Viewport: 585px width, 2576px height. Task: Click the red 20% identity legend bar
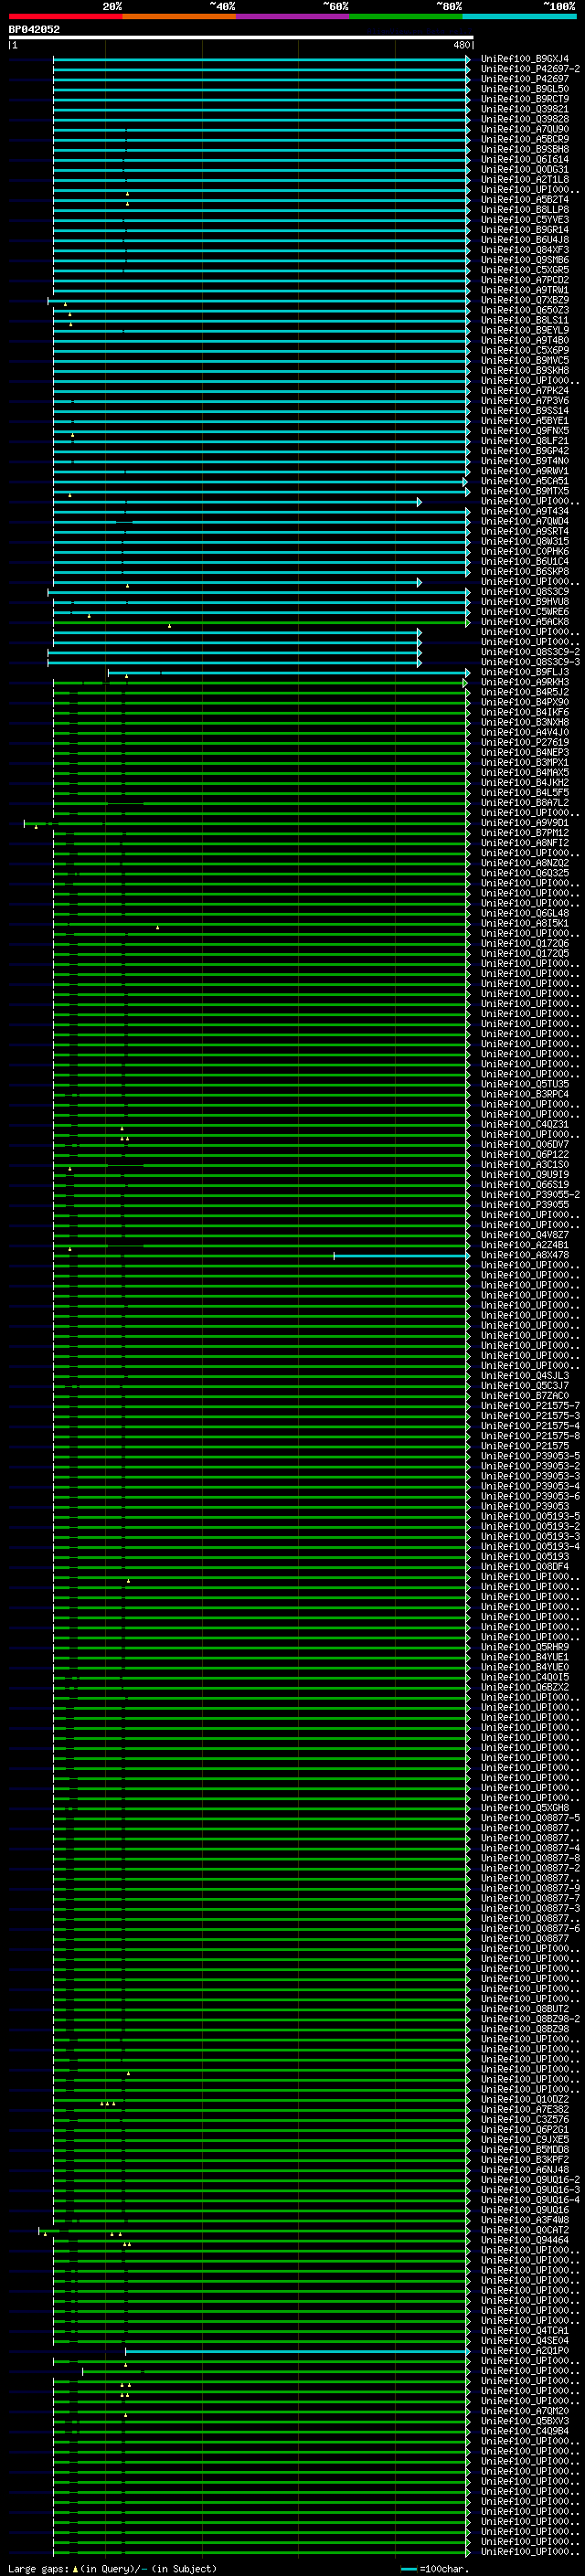click(x=65, y=16)
